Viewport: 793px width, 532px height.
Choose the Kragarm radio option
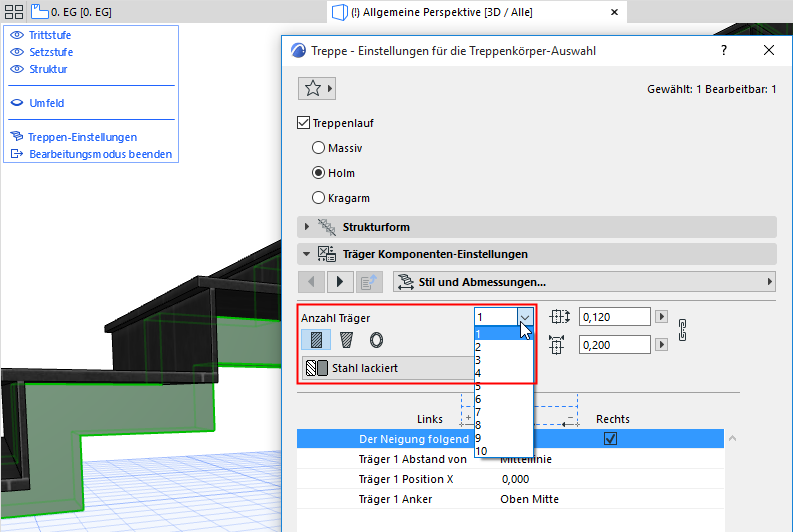(319, 198)
